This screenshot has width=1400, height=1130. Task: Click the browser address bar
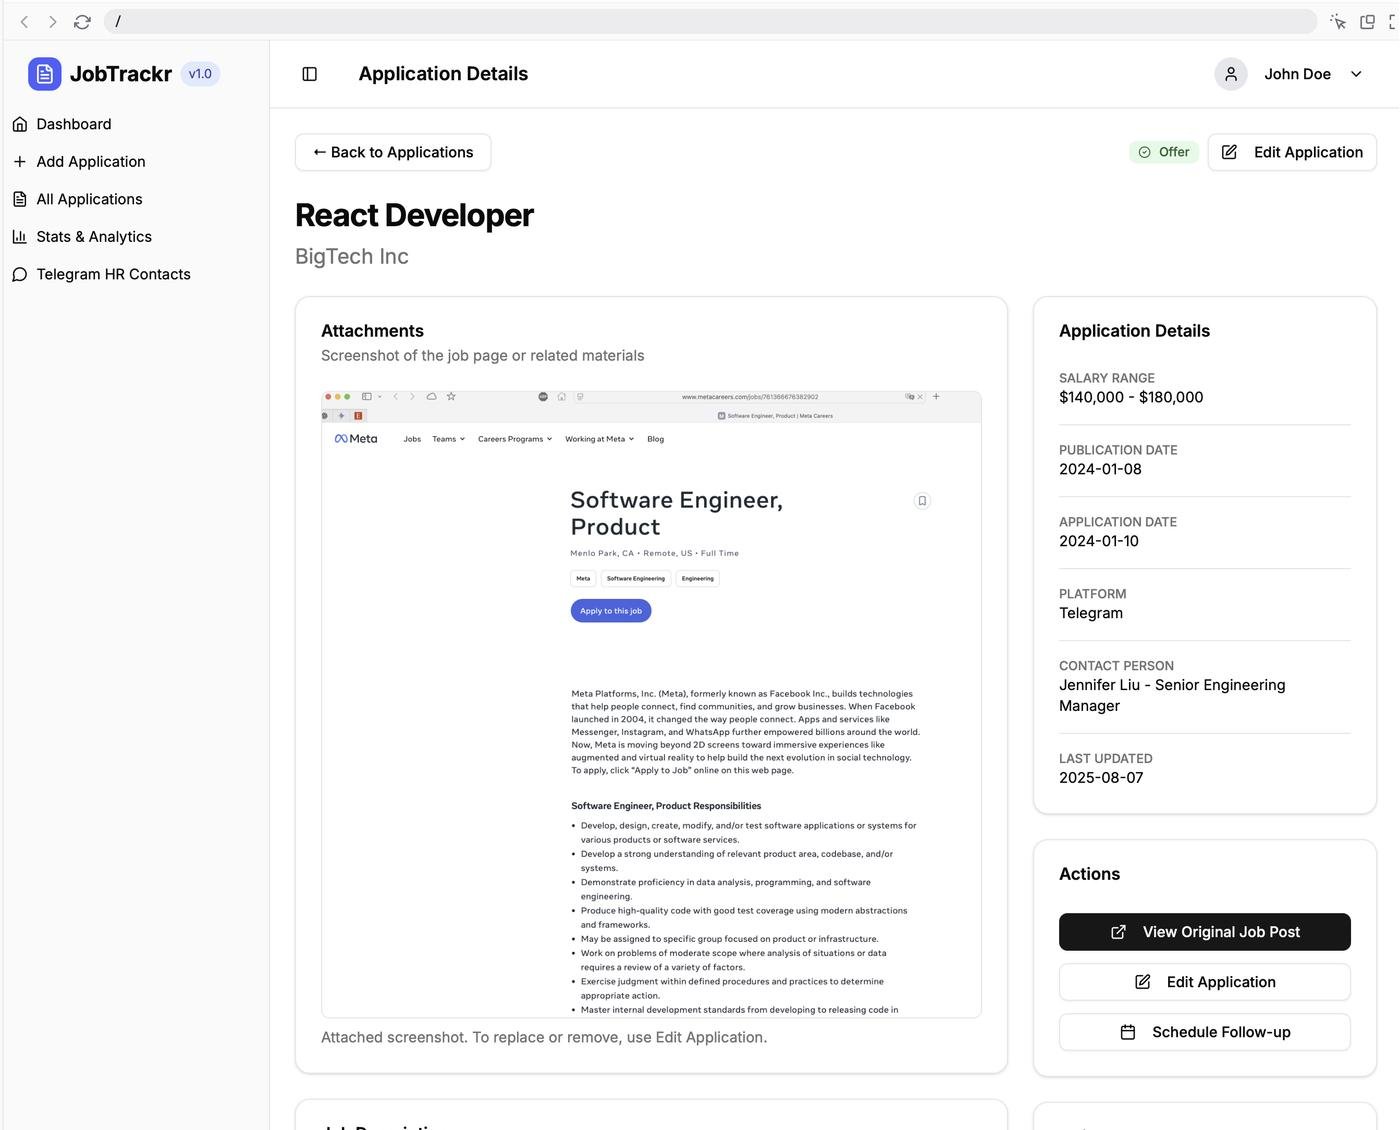(710, 21)
